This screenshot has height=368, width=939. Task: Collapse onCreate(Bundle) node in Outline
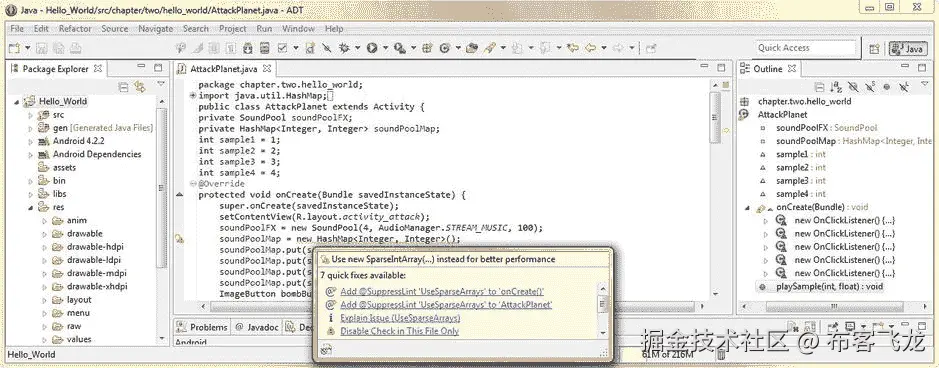tap(747, 207)
